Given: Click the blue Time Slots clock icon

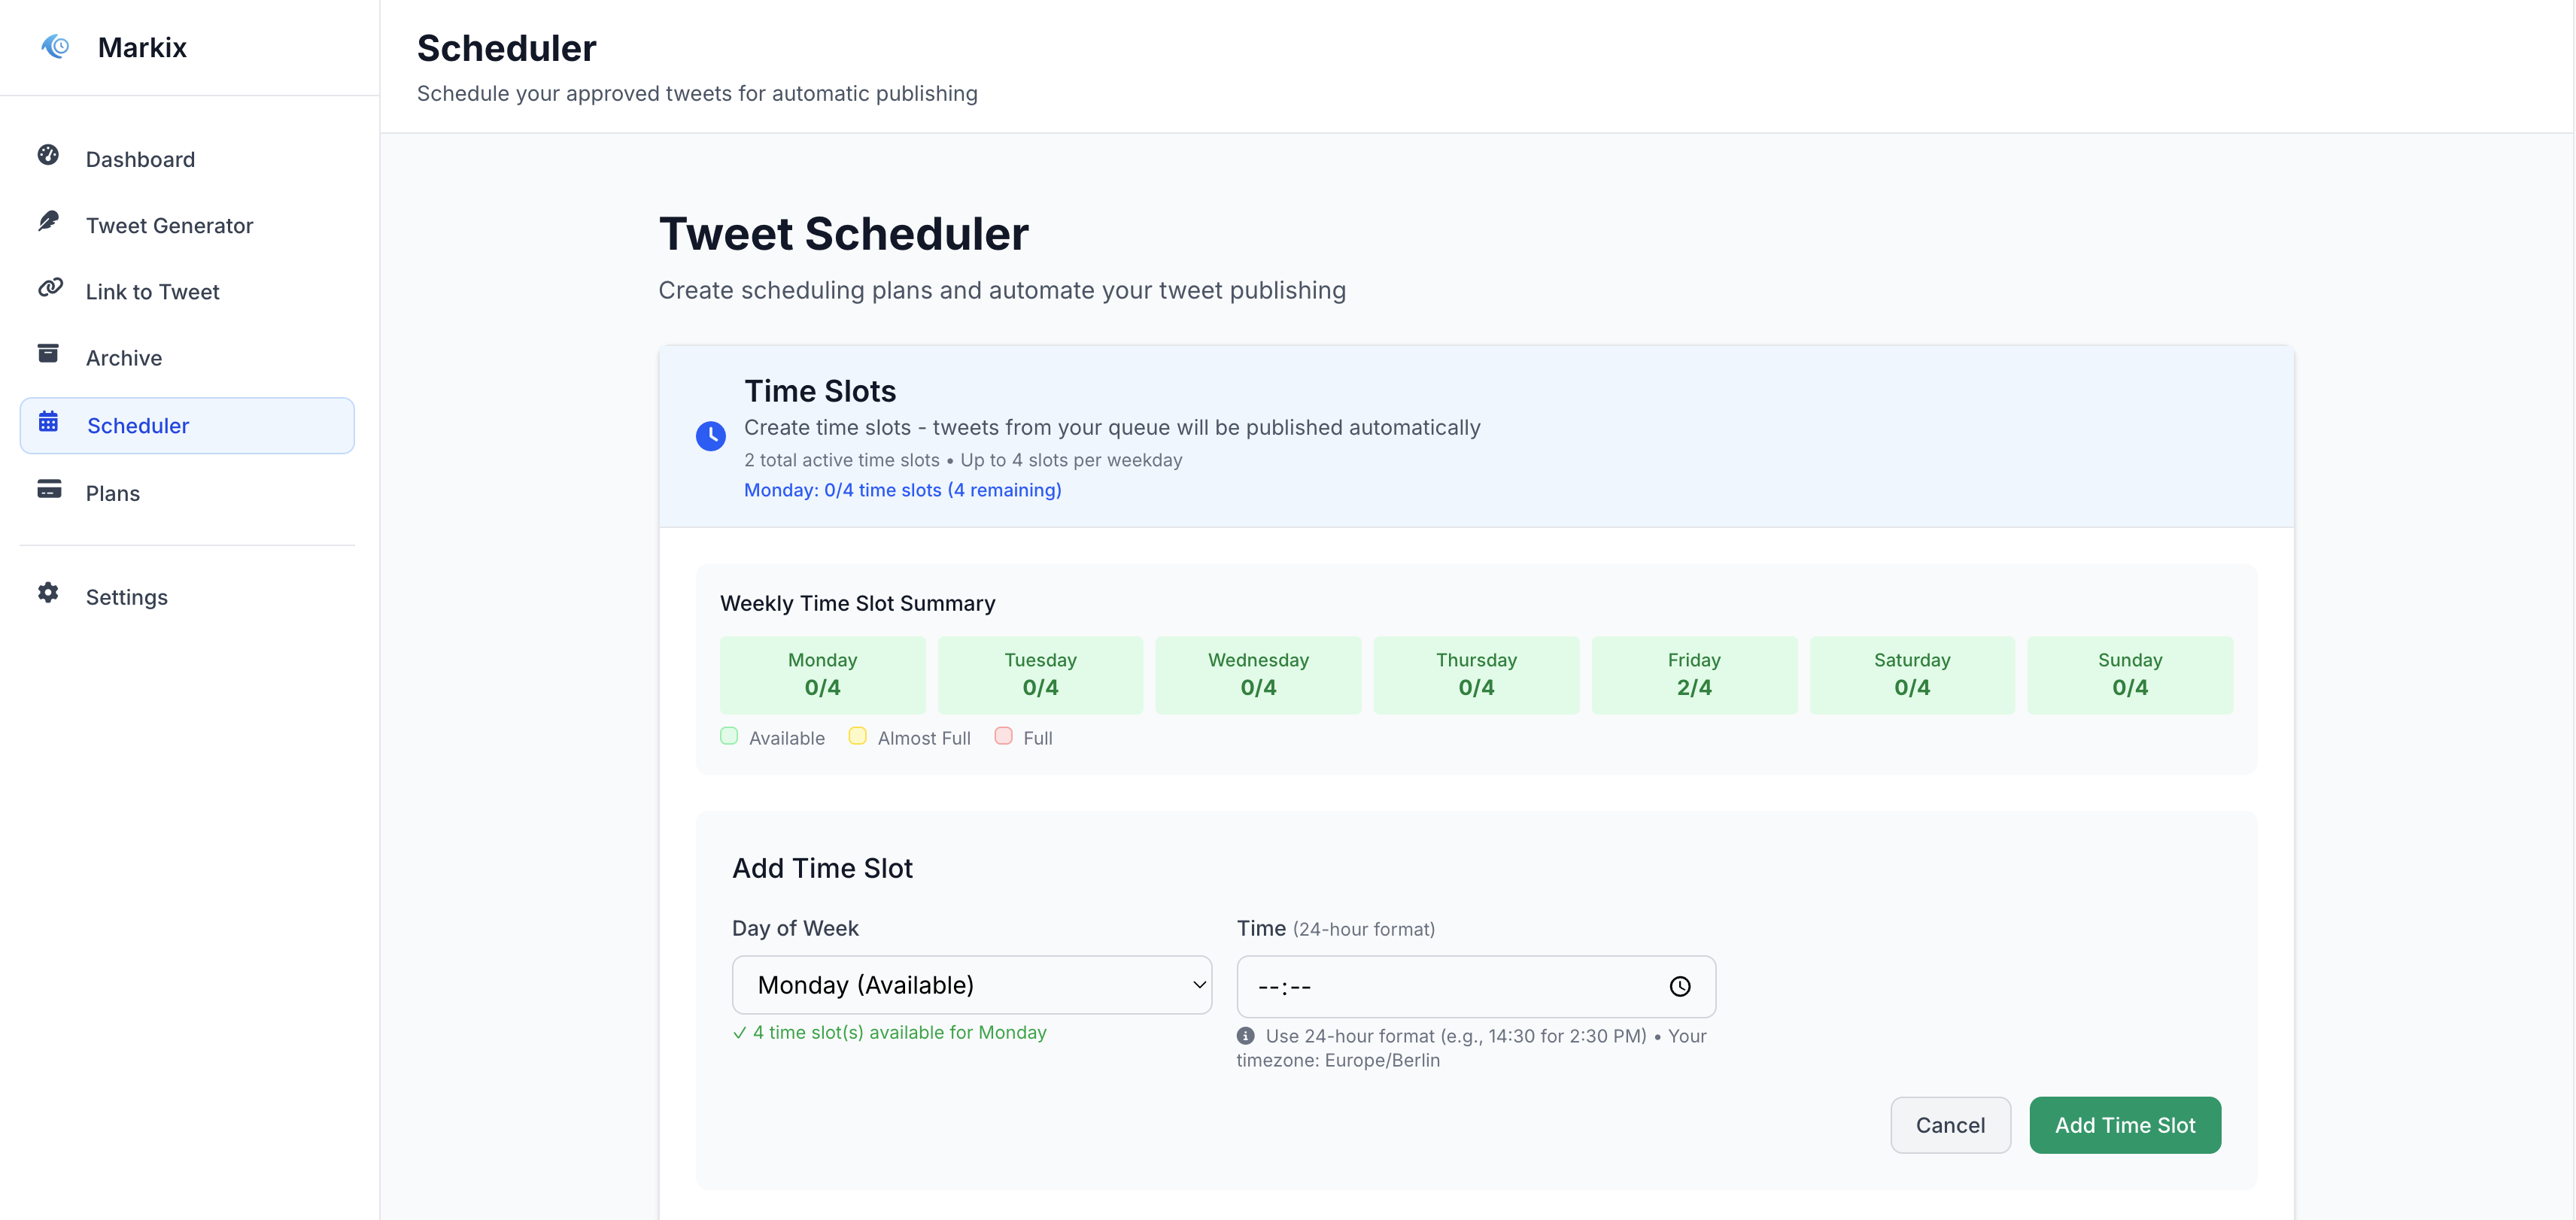Looking at the screenshot, I should (x=711, y=436).
